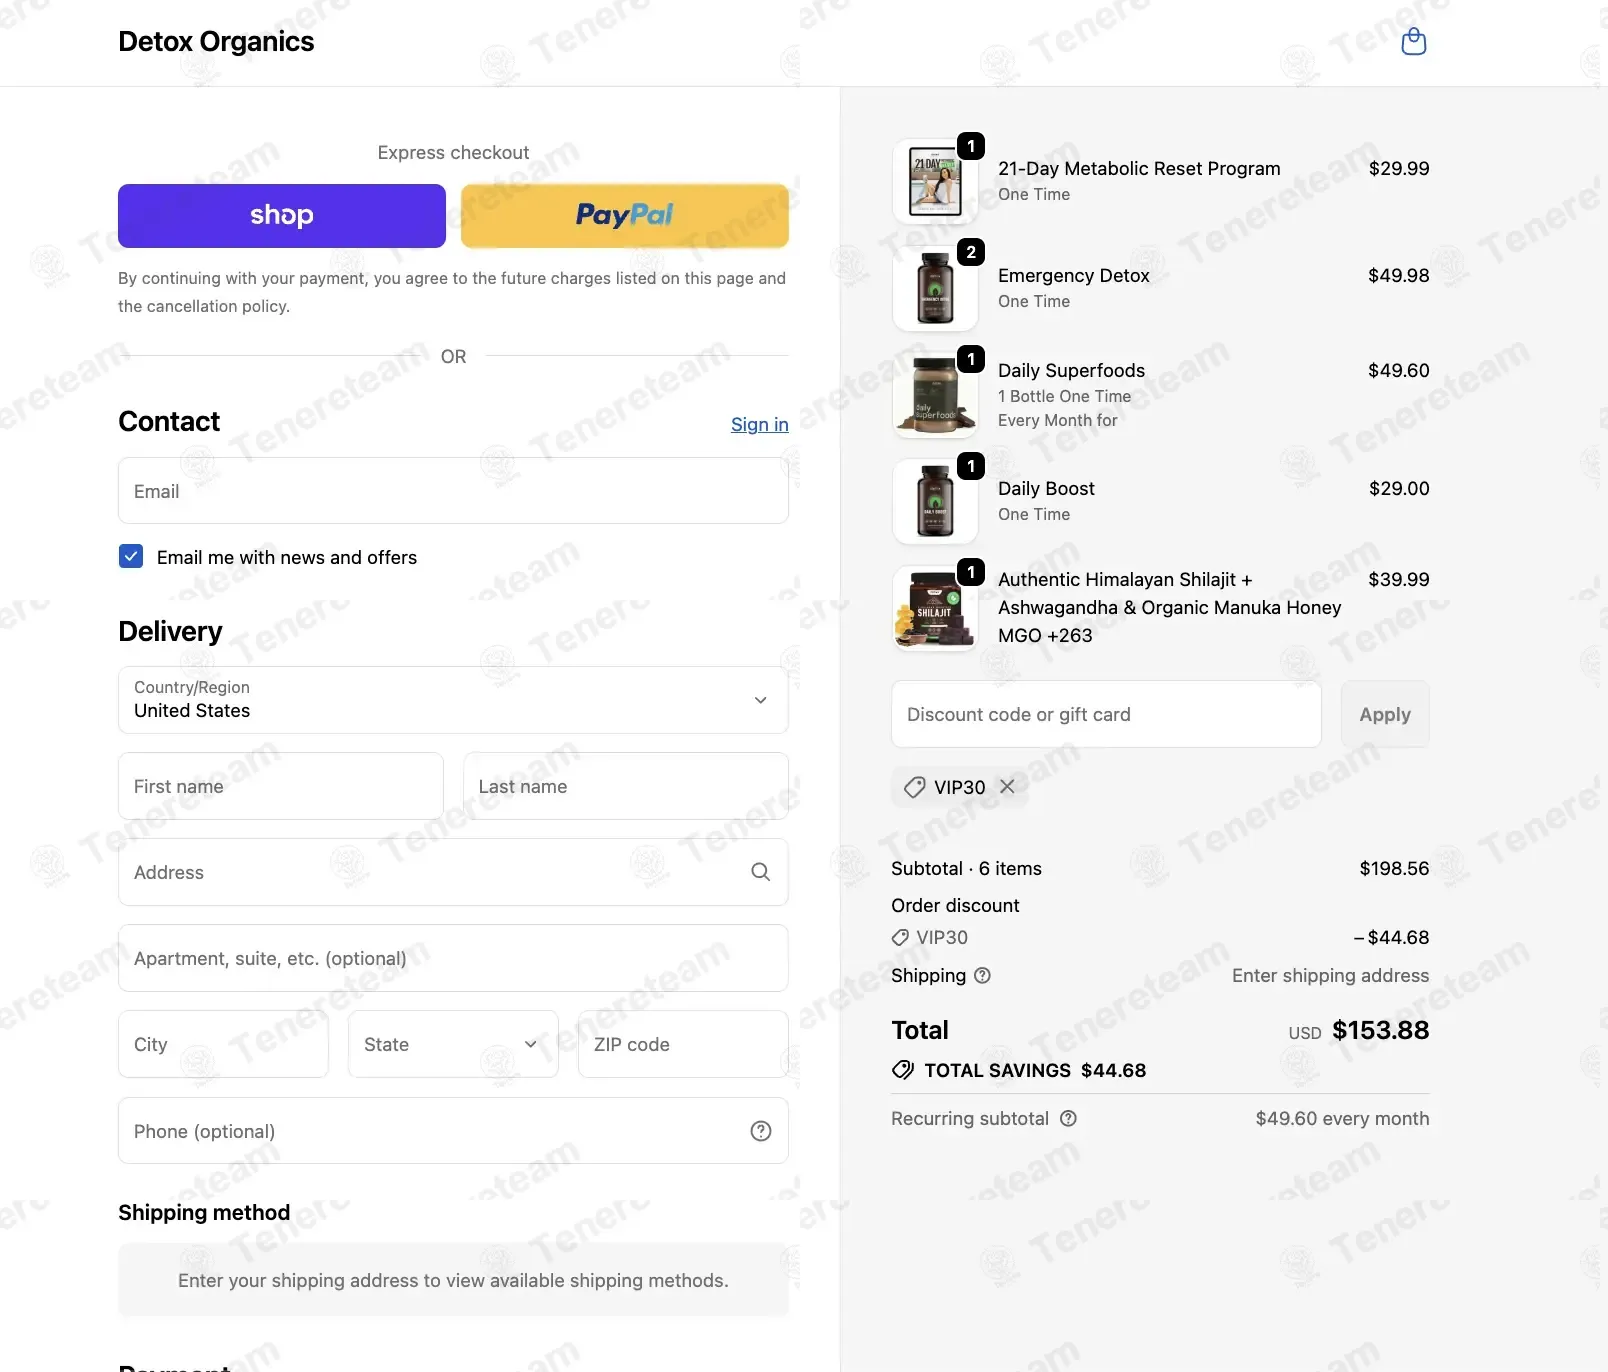This screenshot has height=1372, width=1608.
Task: Click the Discount code or gift card field
Action: click(x=1106, y=714)
